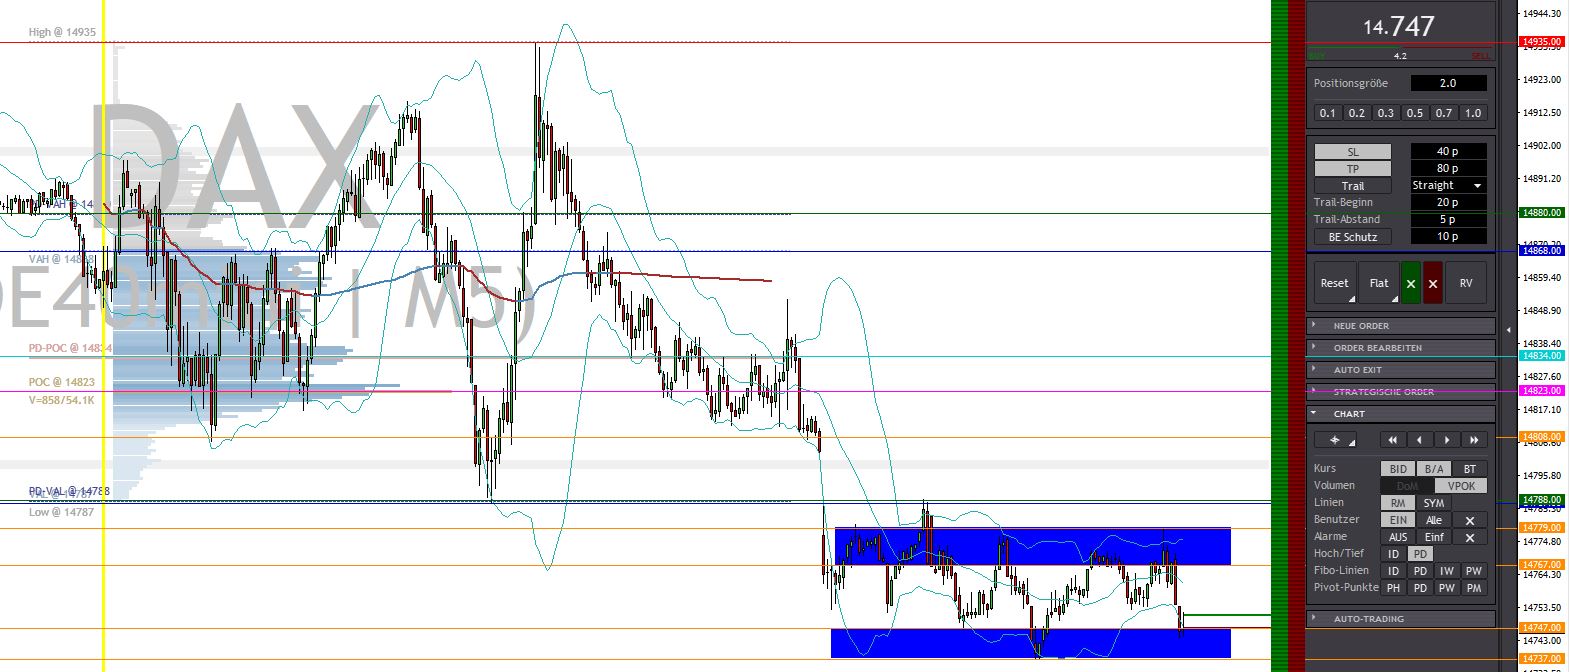Viewport: 1570px width, 672px height.
Task: Select BT price display
Action: coord(1470,469)
